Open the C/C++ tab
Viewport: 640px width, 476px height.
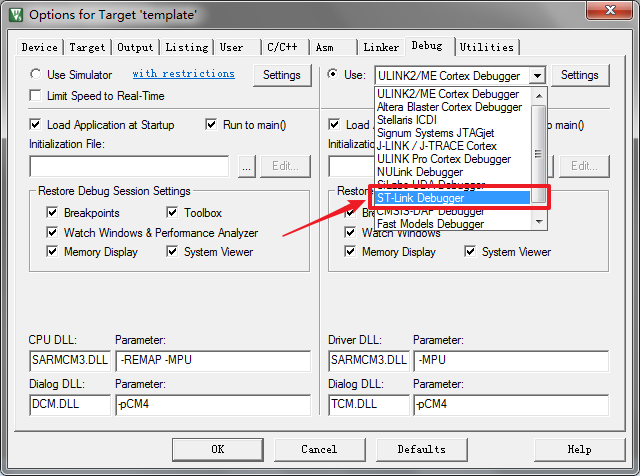pos(282,47)
